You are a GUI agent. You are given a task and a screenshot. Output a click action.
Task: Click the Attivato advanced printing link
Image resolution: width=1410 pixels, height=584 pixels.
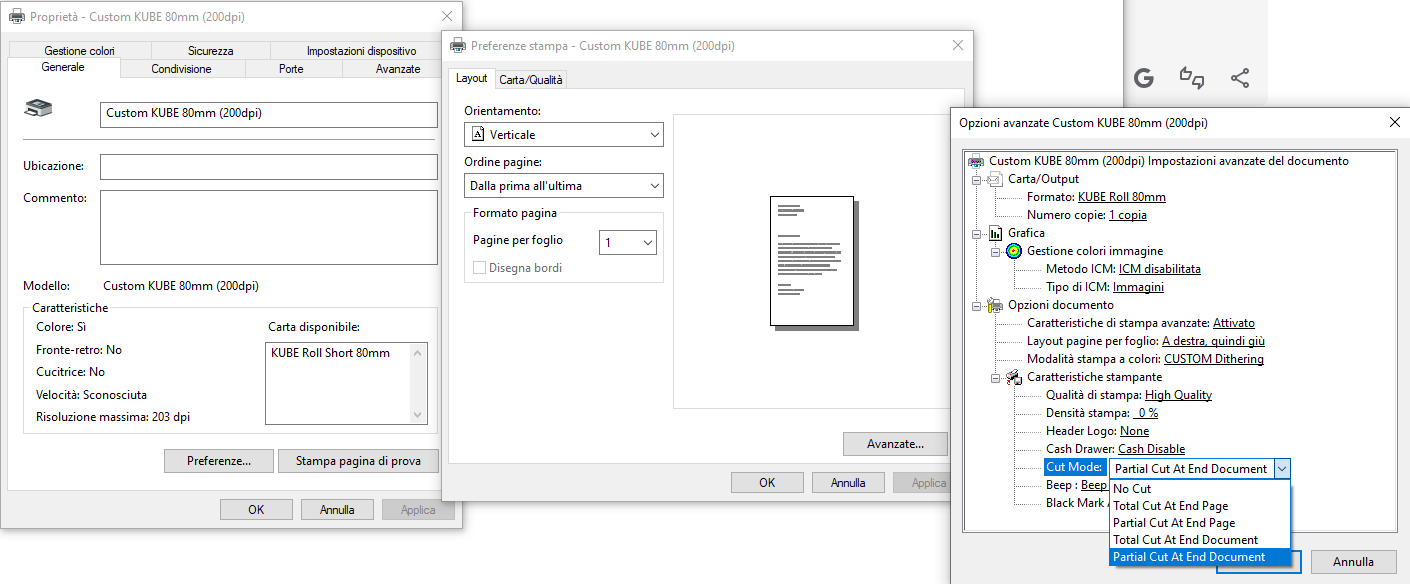point(1234,323)
